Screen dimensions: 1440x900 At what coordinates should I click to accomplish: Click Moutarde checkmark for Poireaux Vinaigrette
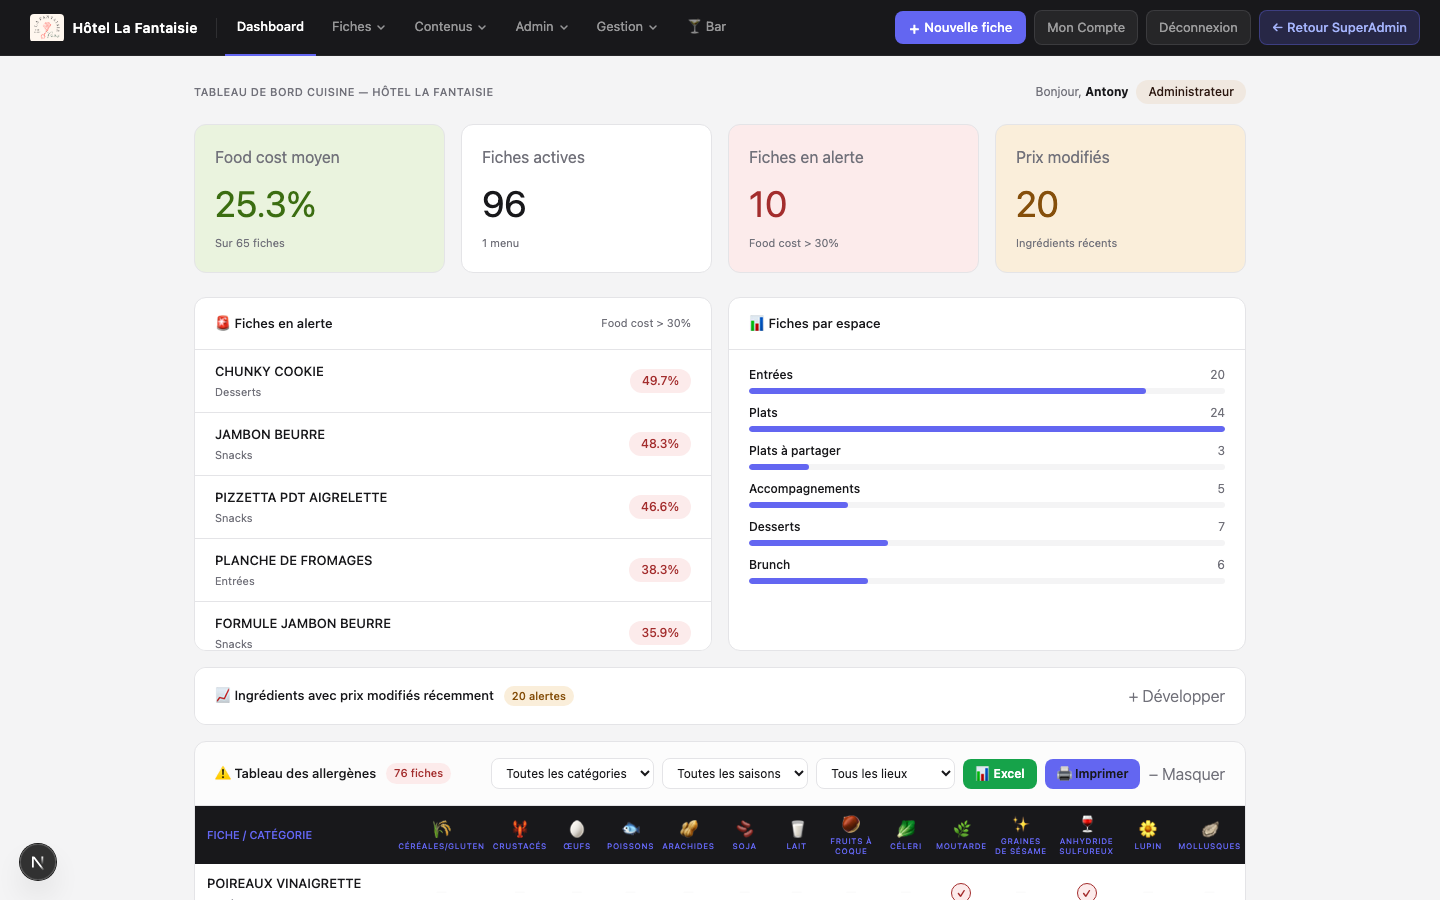point(961,891)
